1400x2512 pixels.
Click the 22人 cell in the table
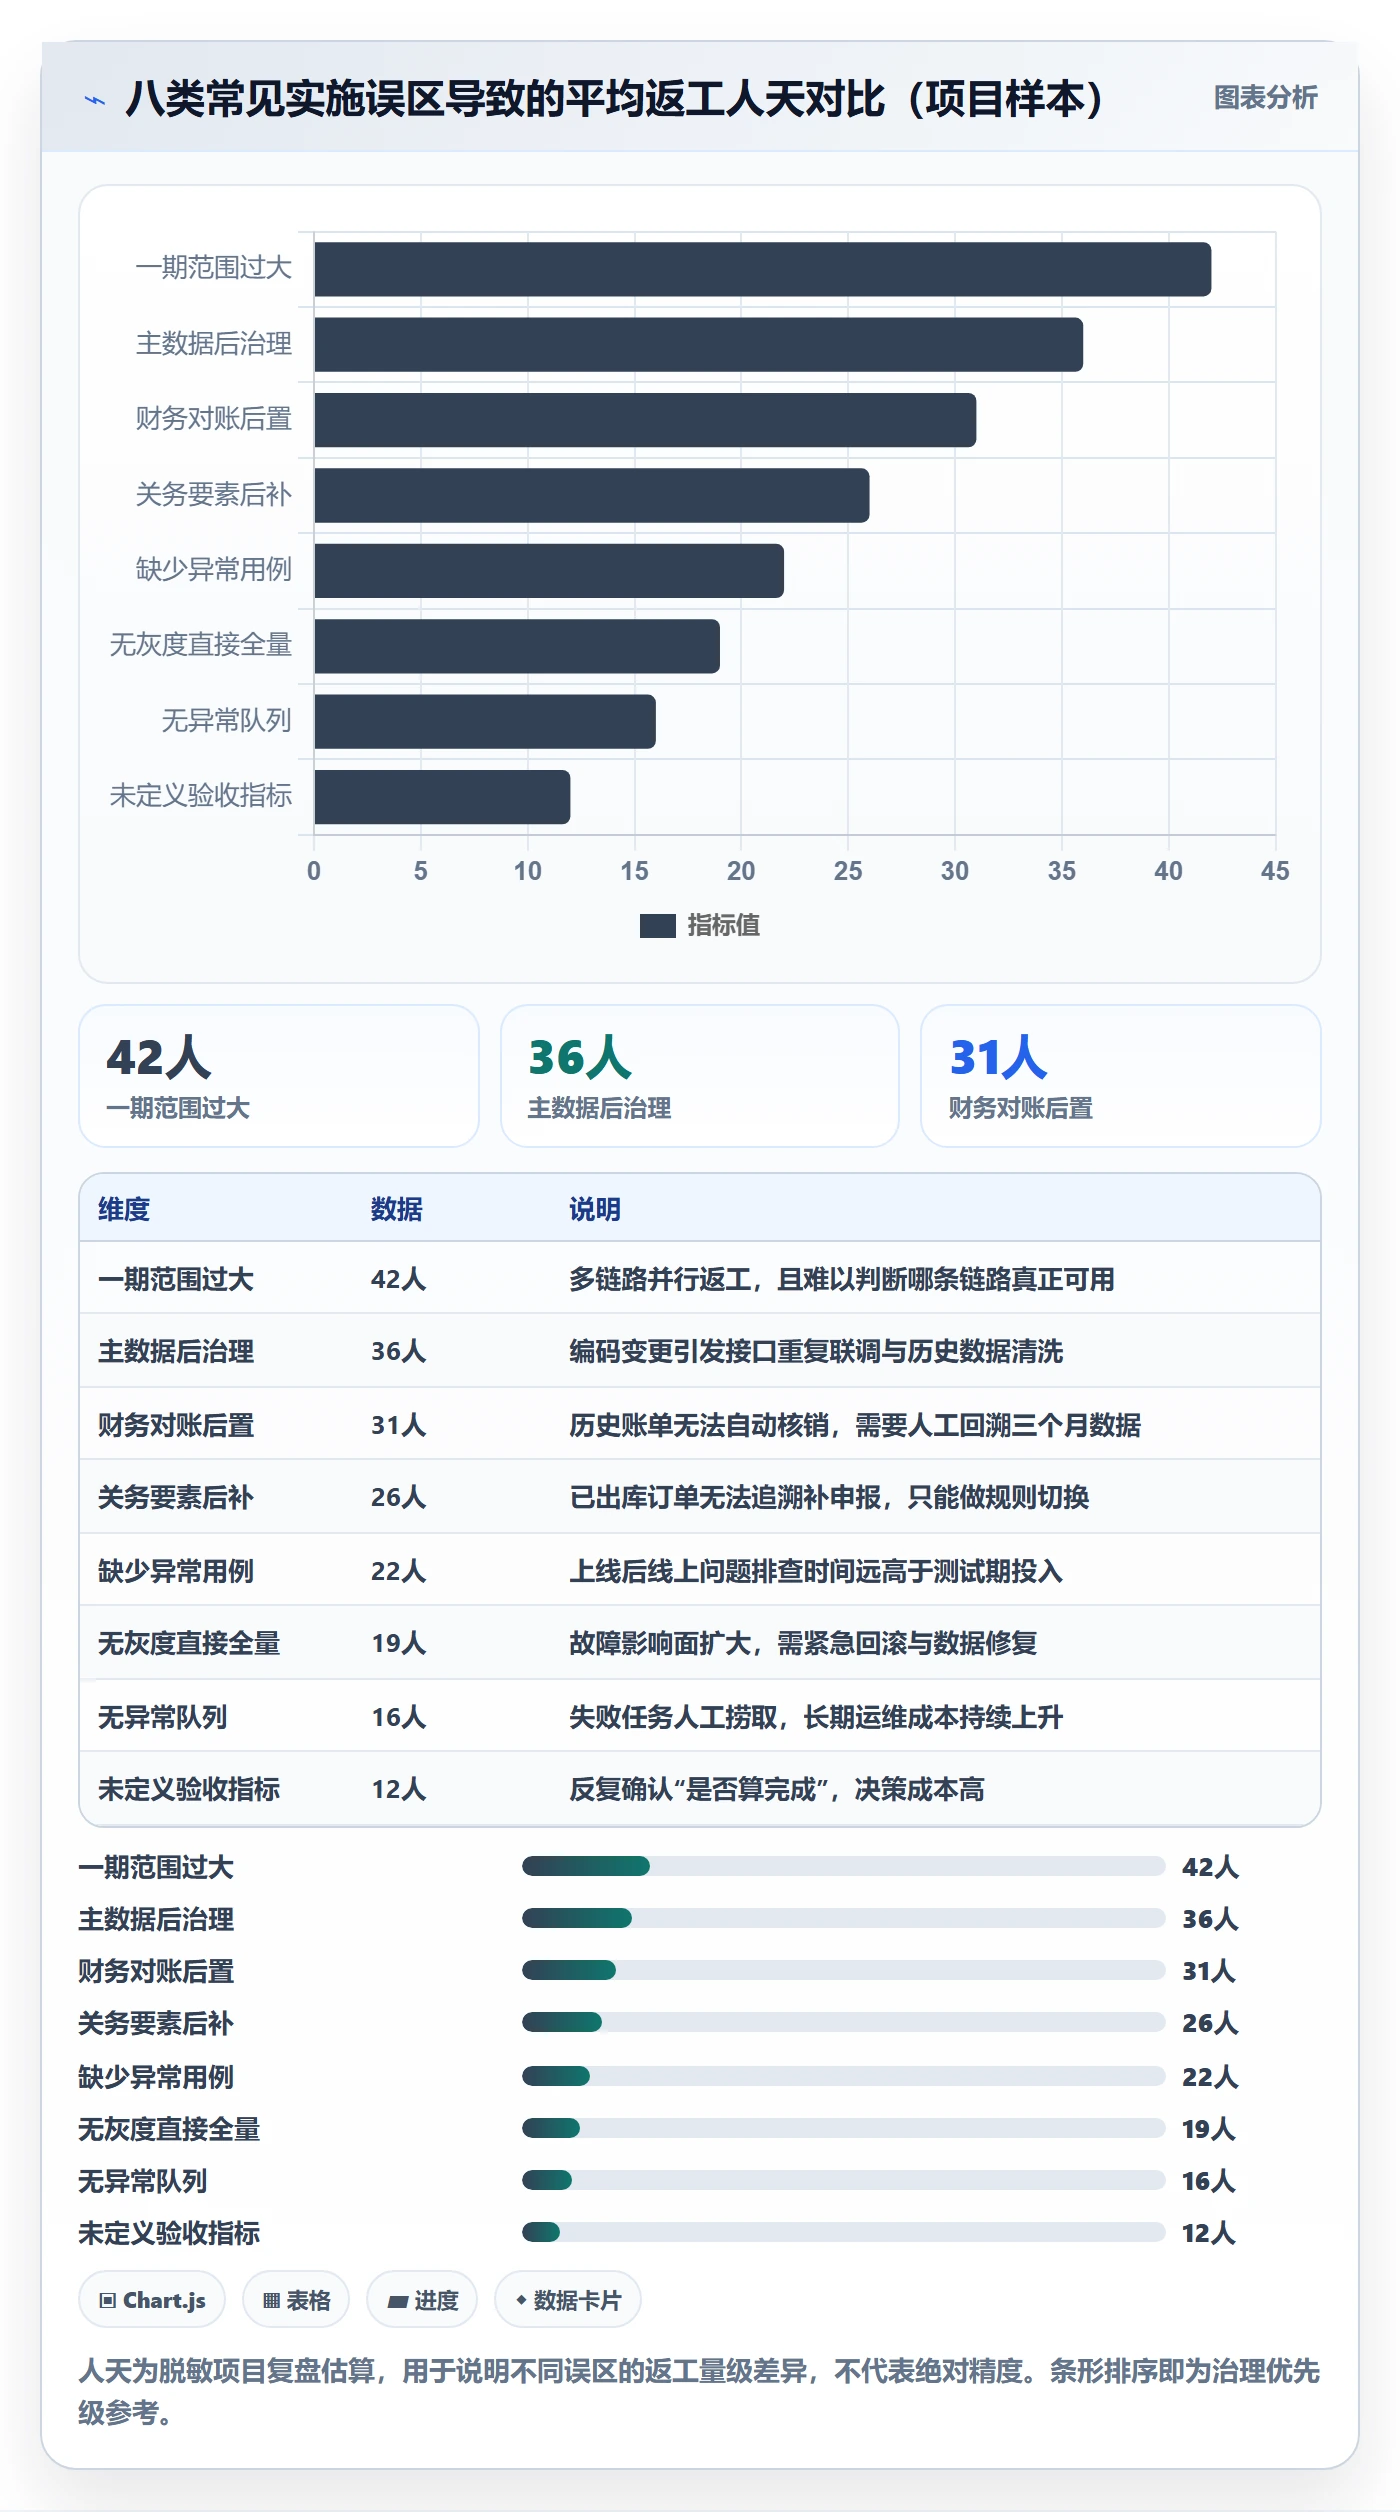pyautogui.click(x=398, y=1571)
